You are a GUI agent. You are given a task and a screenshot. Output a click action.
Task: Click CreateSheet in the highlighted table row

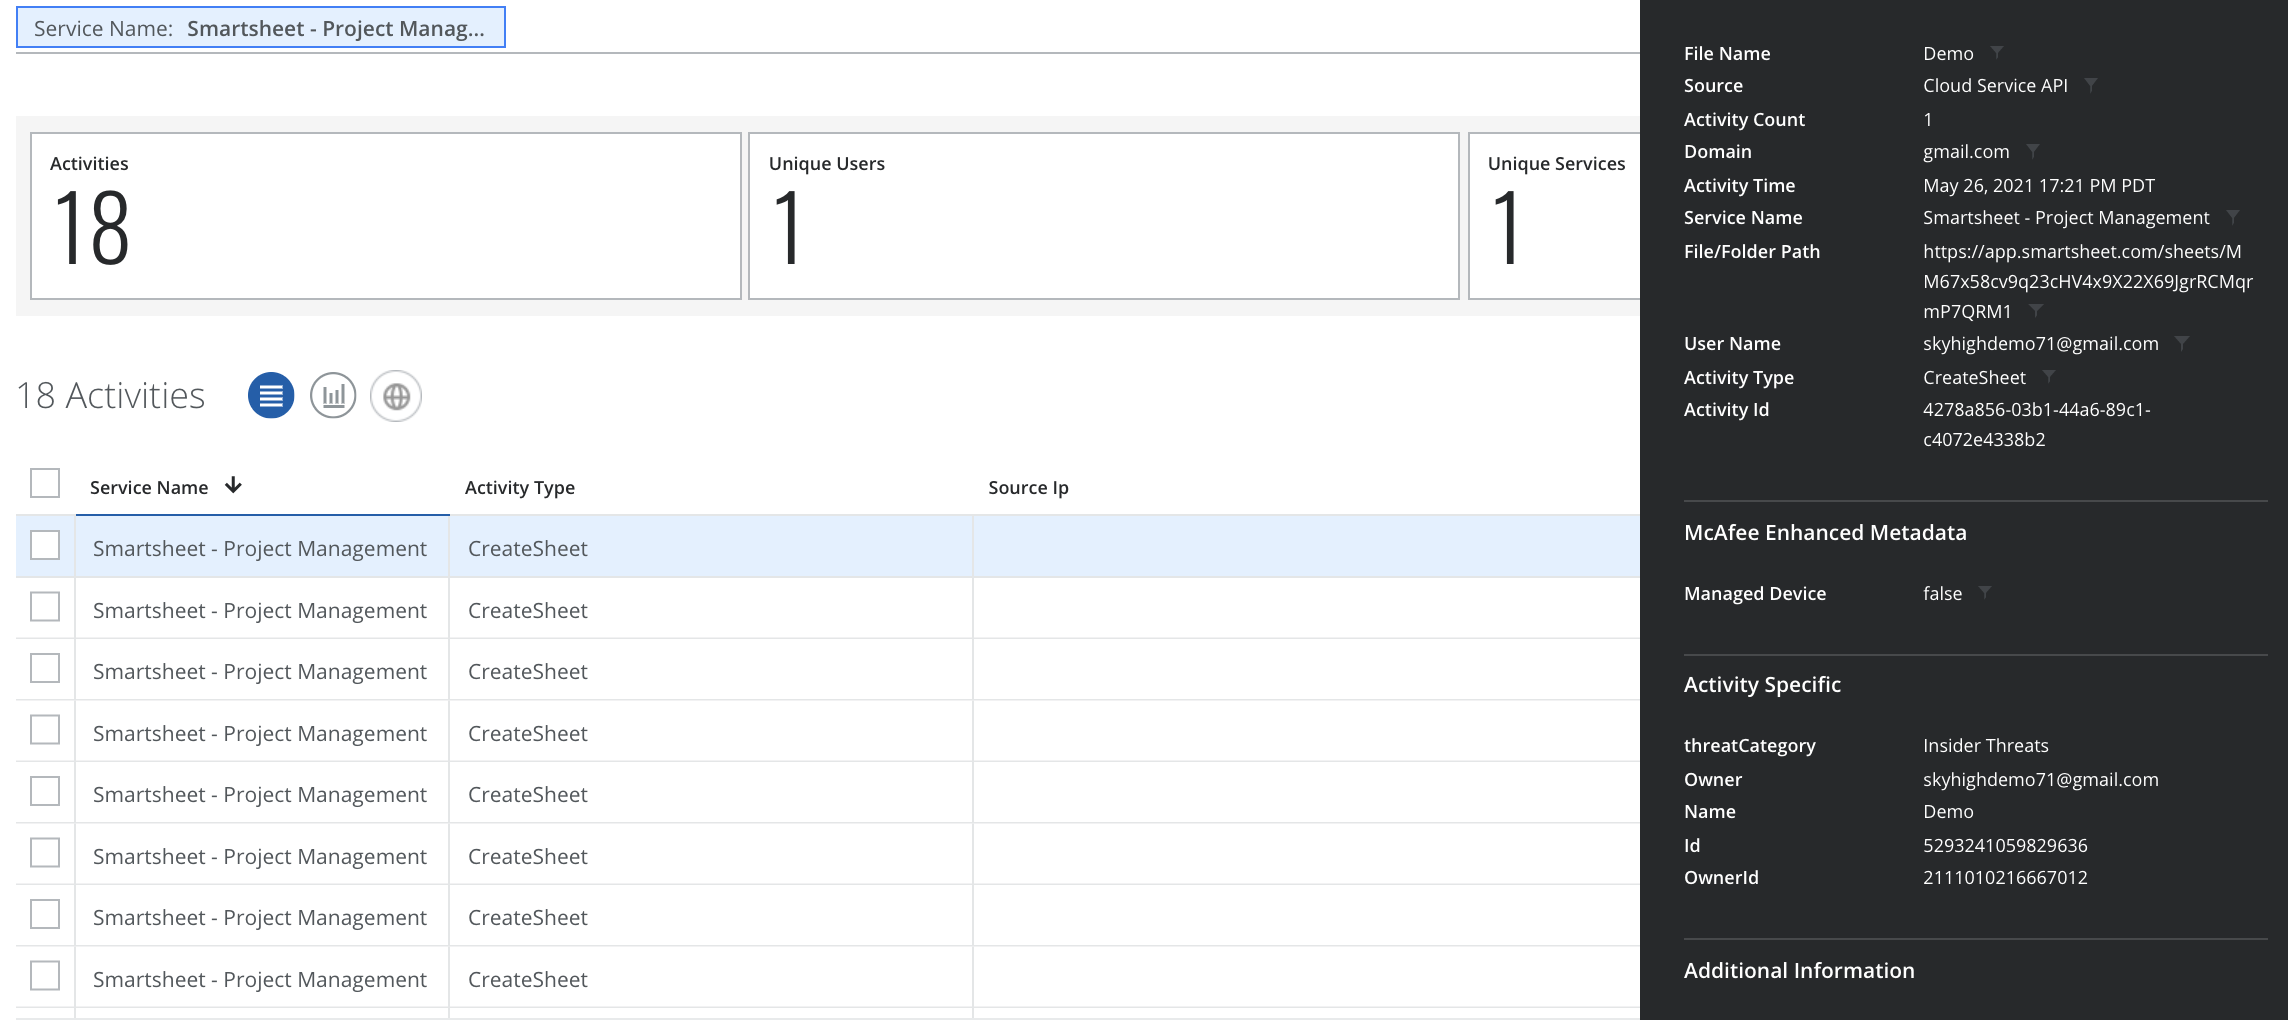tap(528, 548)
